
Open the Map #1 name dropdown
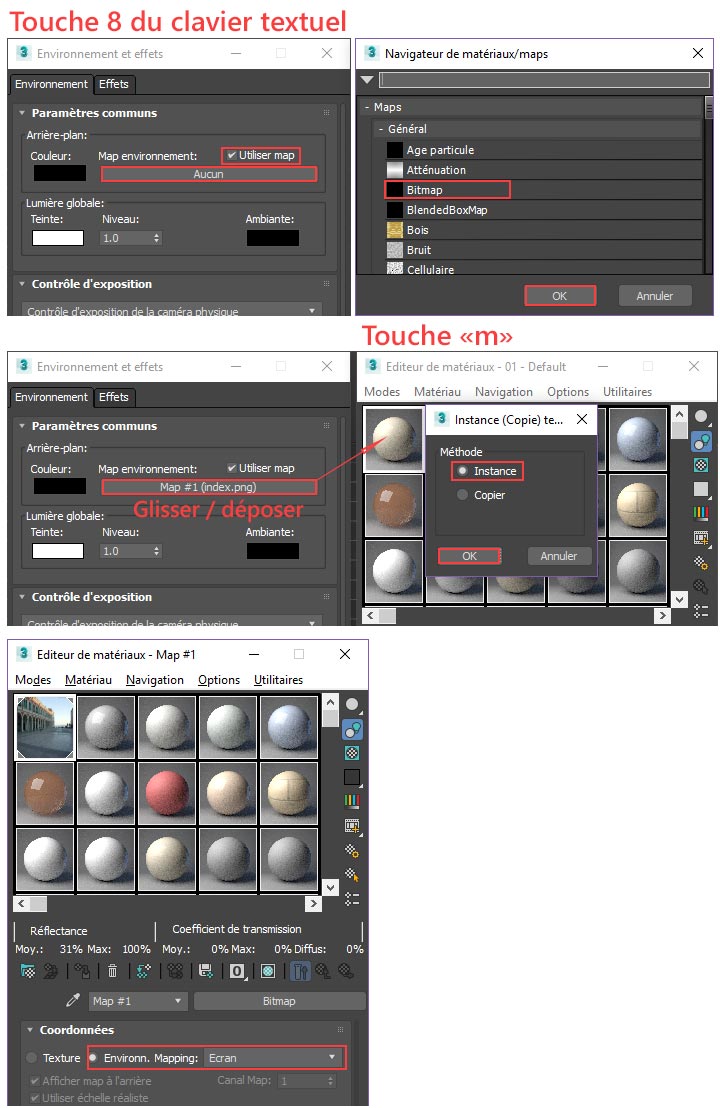click(x=138, y=1001)
